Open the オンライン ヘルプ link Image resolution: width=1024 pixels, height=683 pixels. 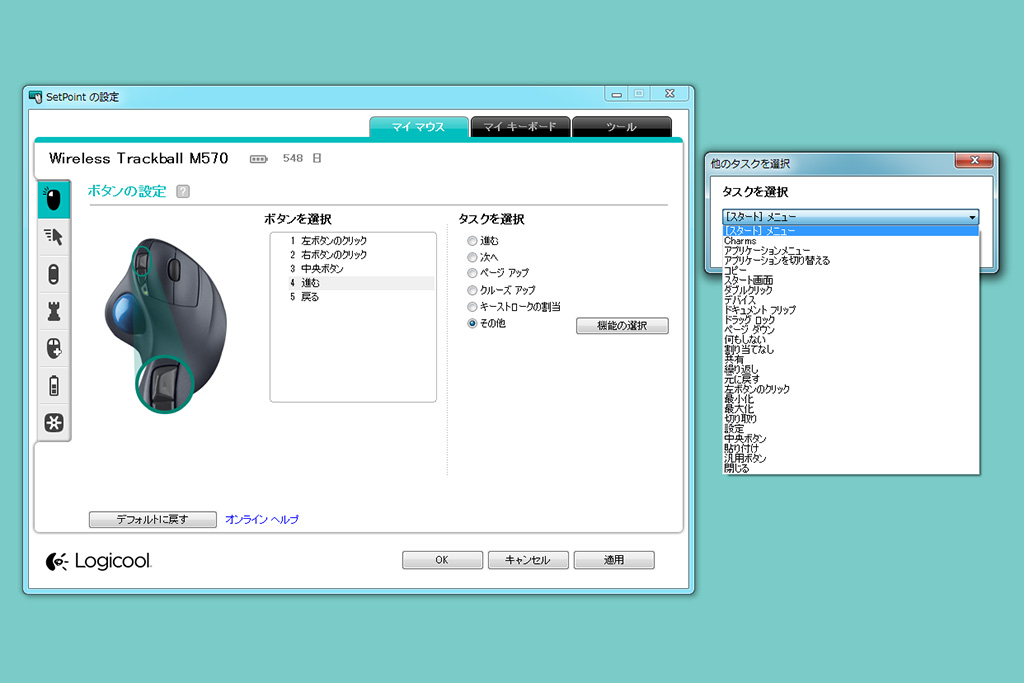coord(262,519)
